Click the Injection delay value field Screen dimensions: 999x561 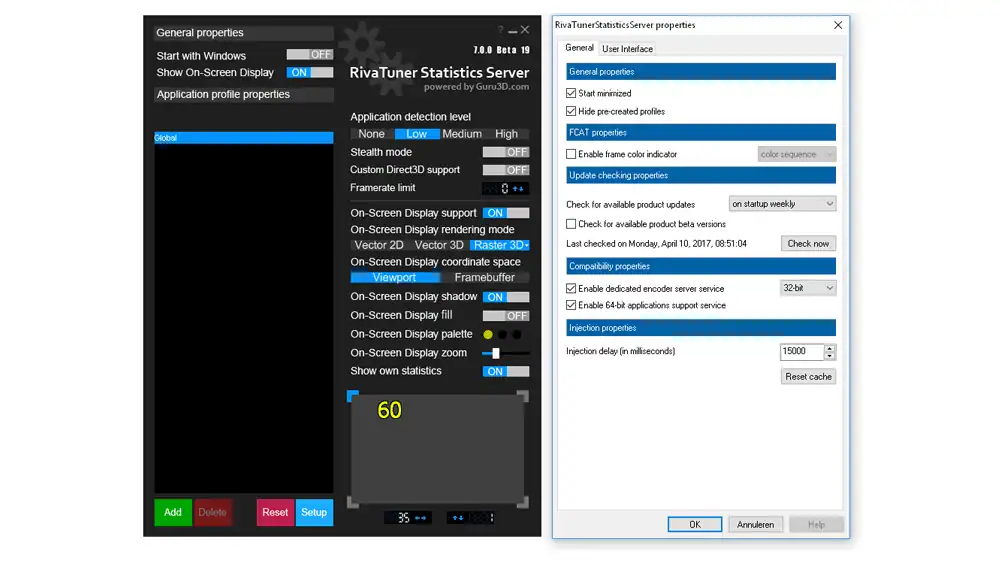coord(801,351)
